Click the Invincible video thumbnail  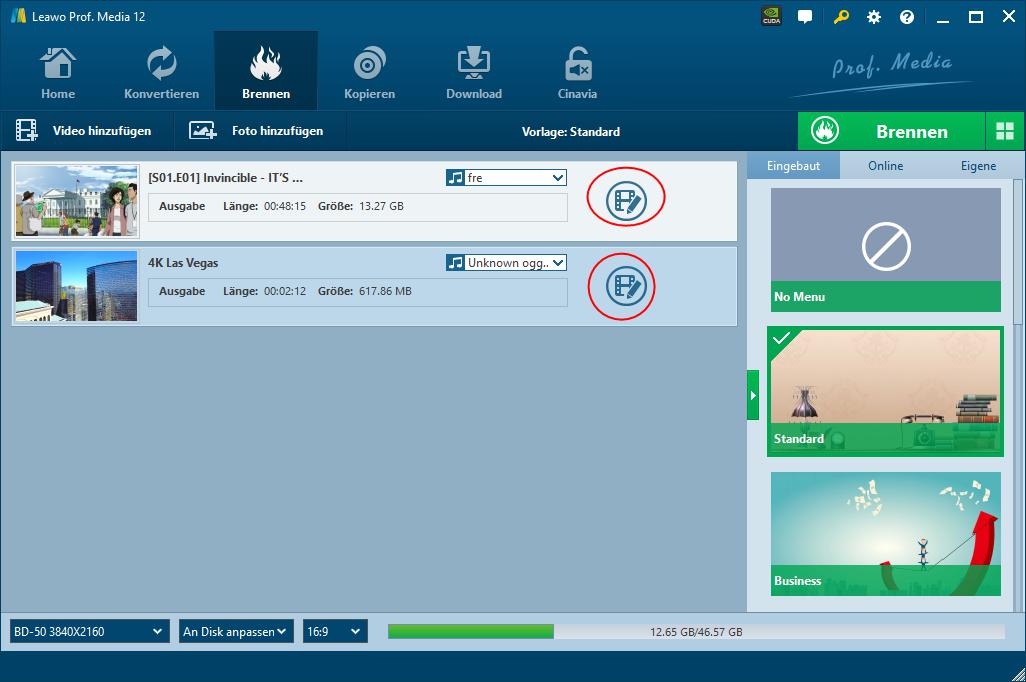[77, 201]
